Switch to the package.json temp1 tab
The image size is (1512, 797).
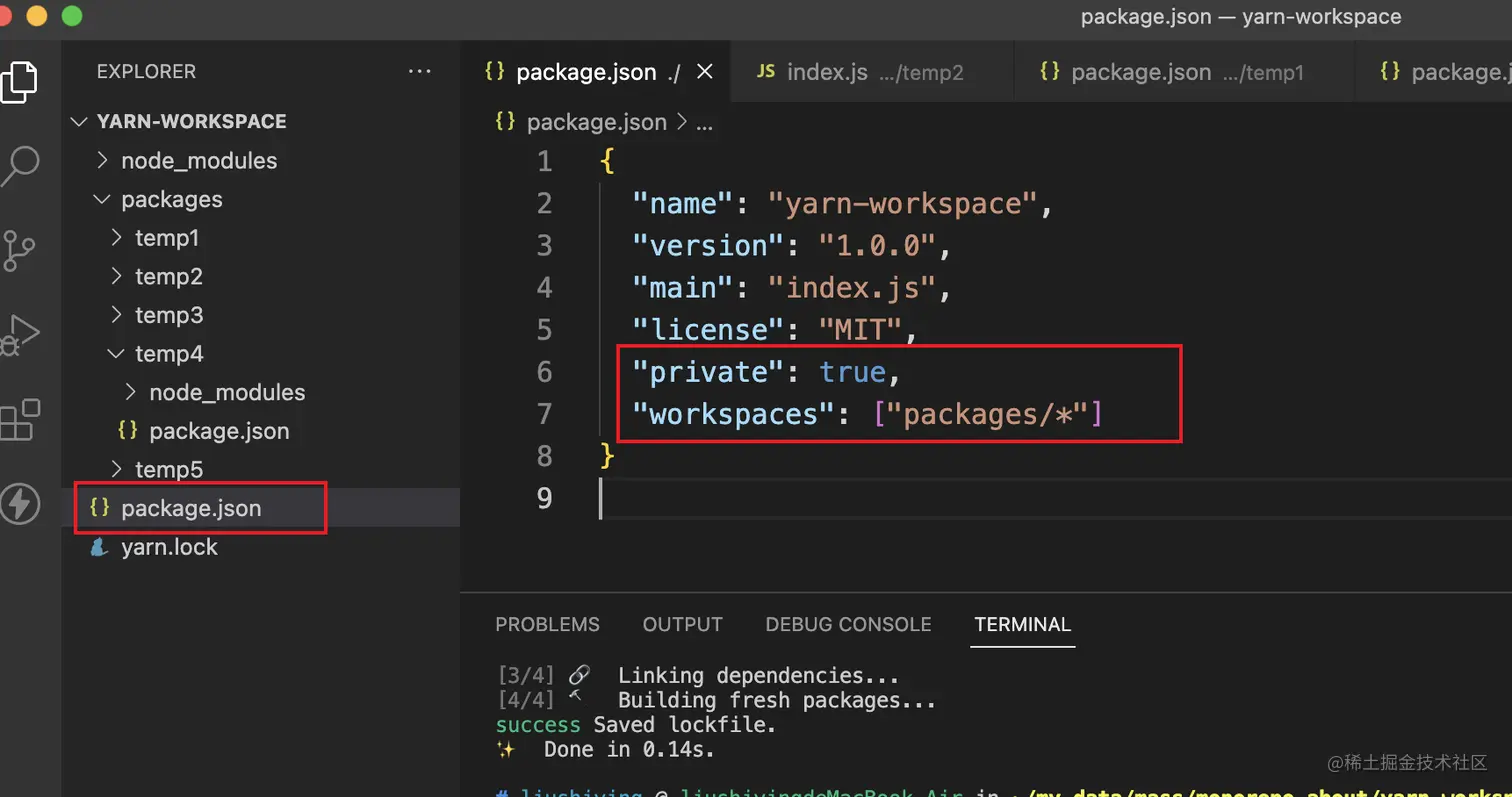1184,72
